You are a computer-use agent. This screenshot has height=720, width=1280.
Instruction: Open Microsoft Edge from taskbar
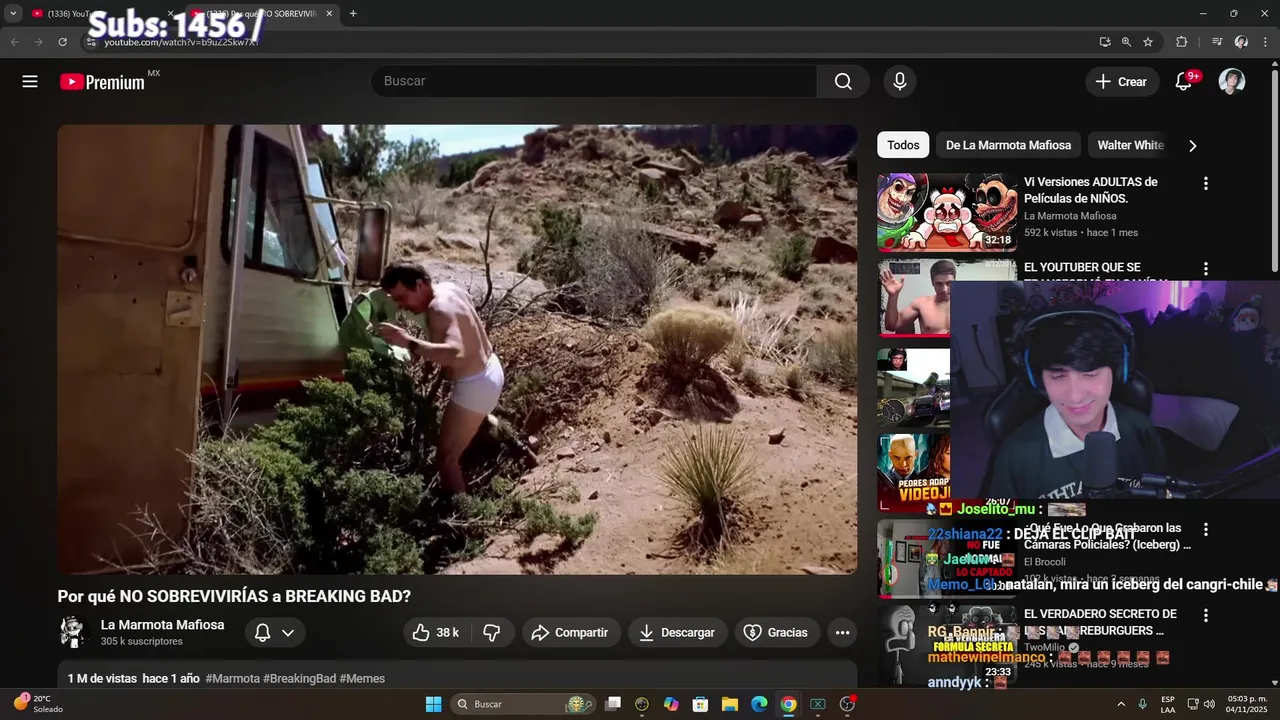pos(759,704)
